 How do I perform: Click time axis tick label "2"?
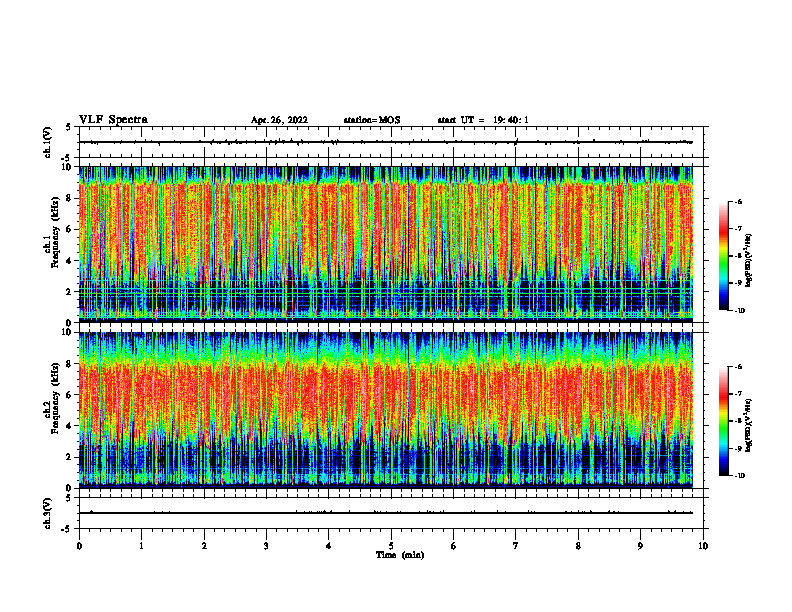pos(204,546)
